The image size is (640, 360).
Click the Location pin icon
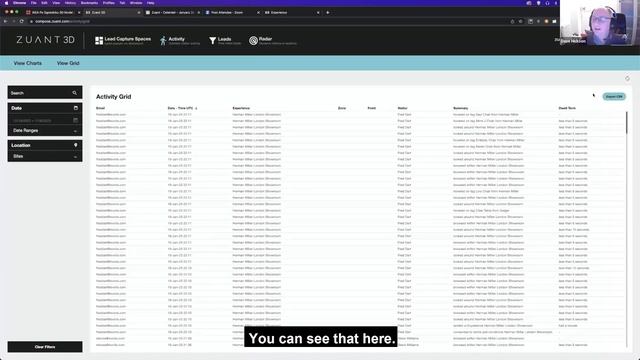[76, 145]
